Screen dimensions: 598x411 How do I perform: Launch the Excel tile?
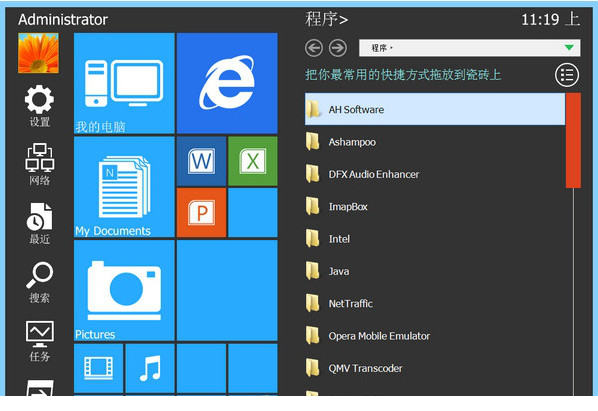(253, 161)
